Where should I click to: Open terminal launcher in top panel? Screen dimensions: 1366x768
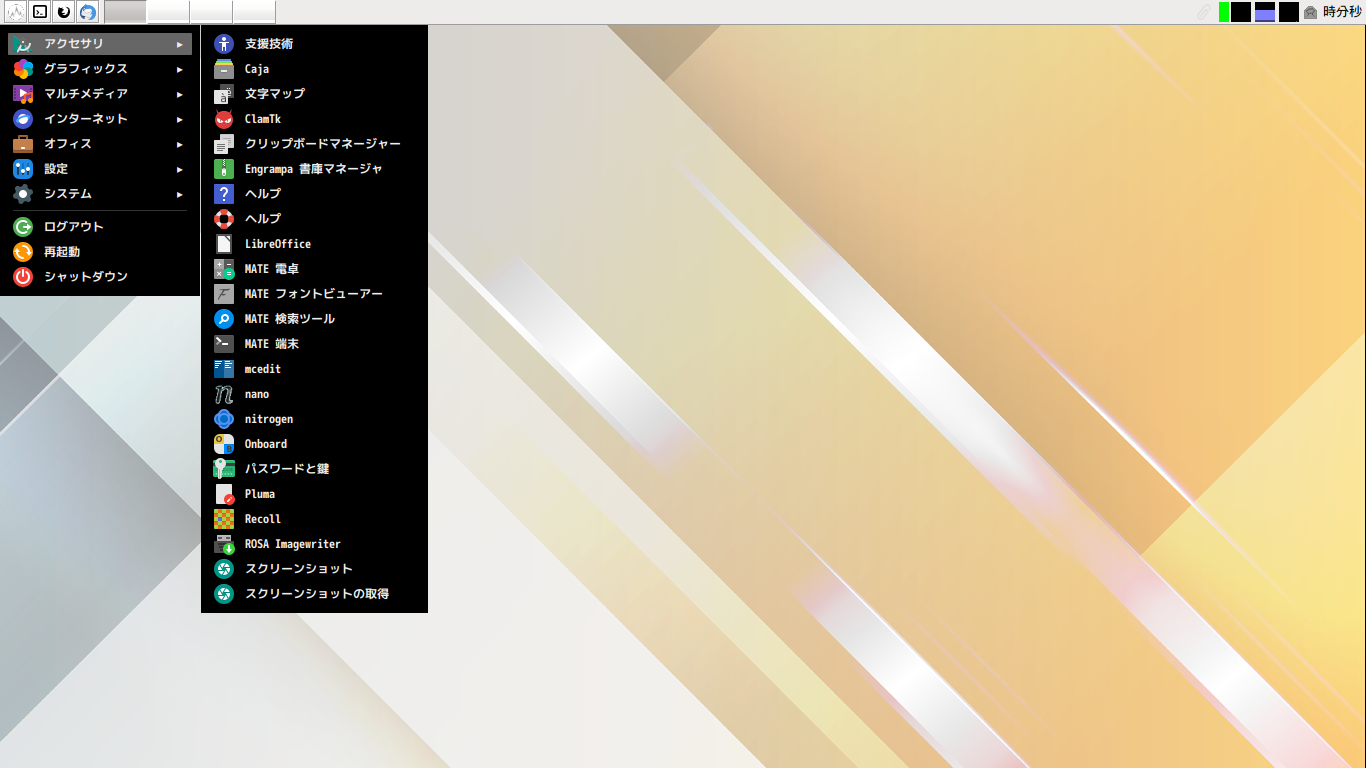pos(40,12)
